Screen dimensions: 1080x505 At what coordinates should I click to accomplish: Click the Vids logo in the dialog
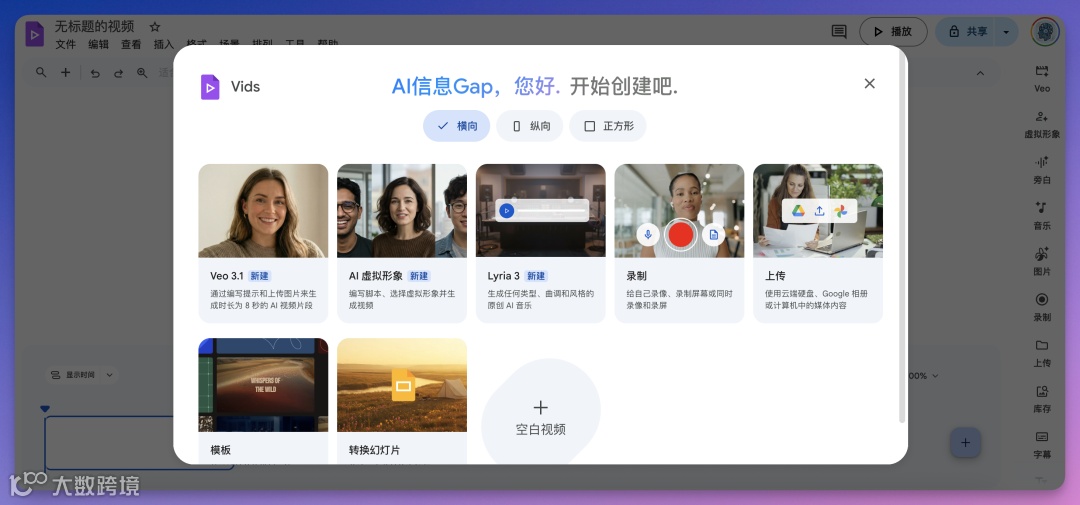tap(210, 87)
